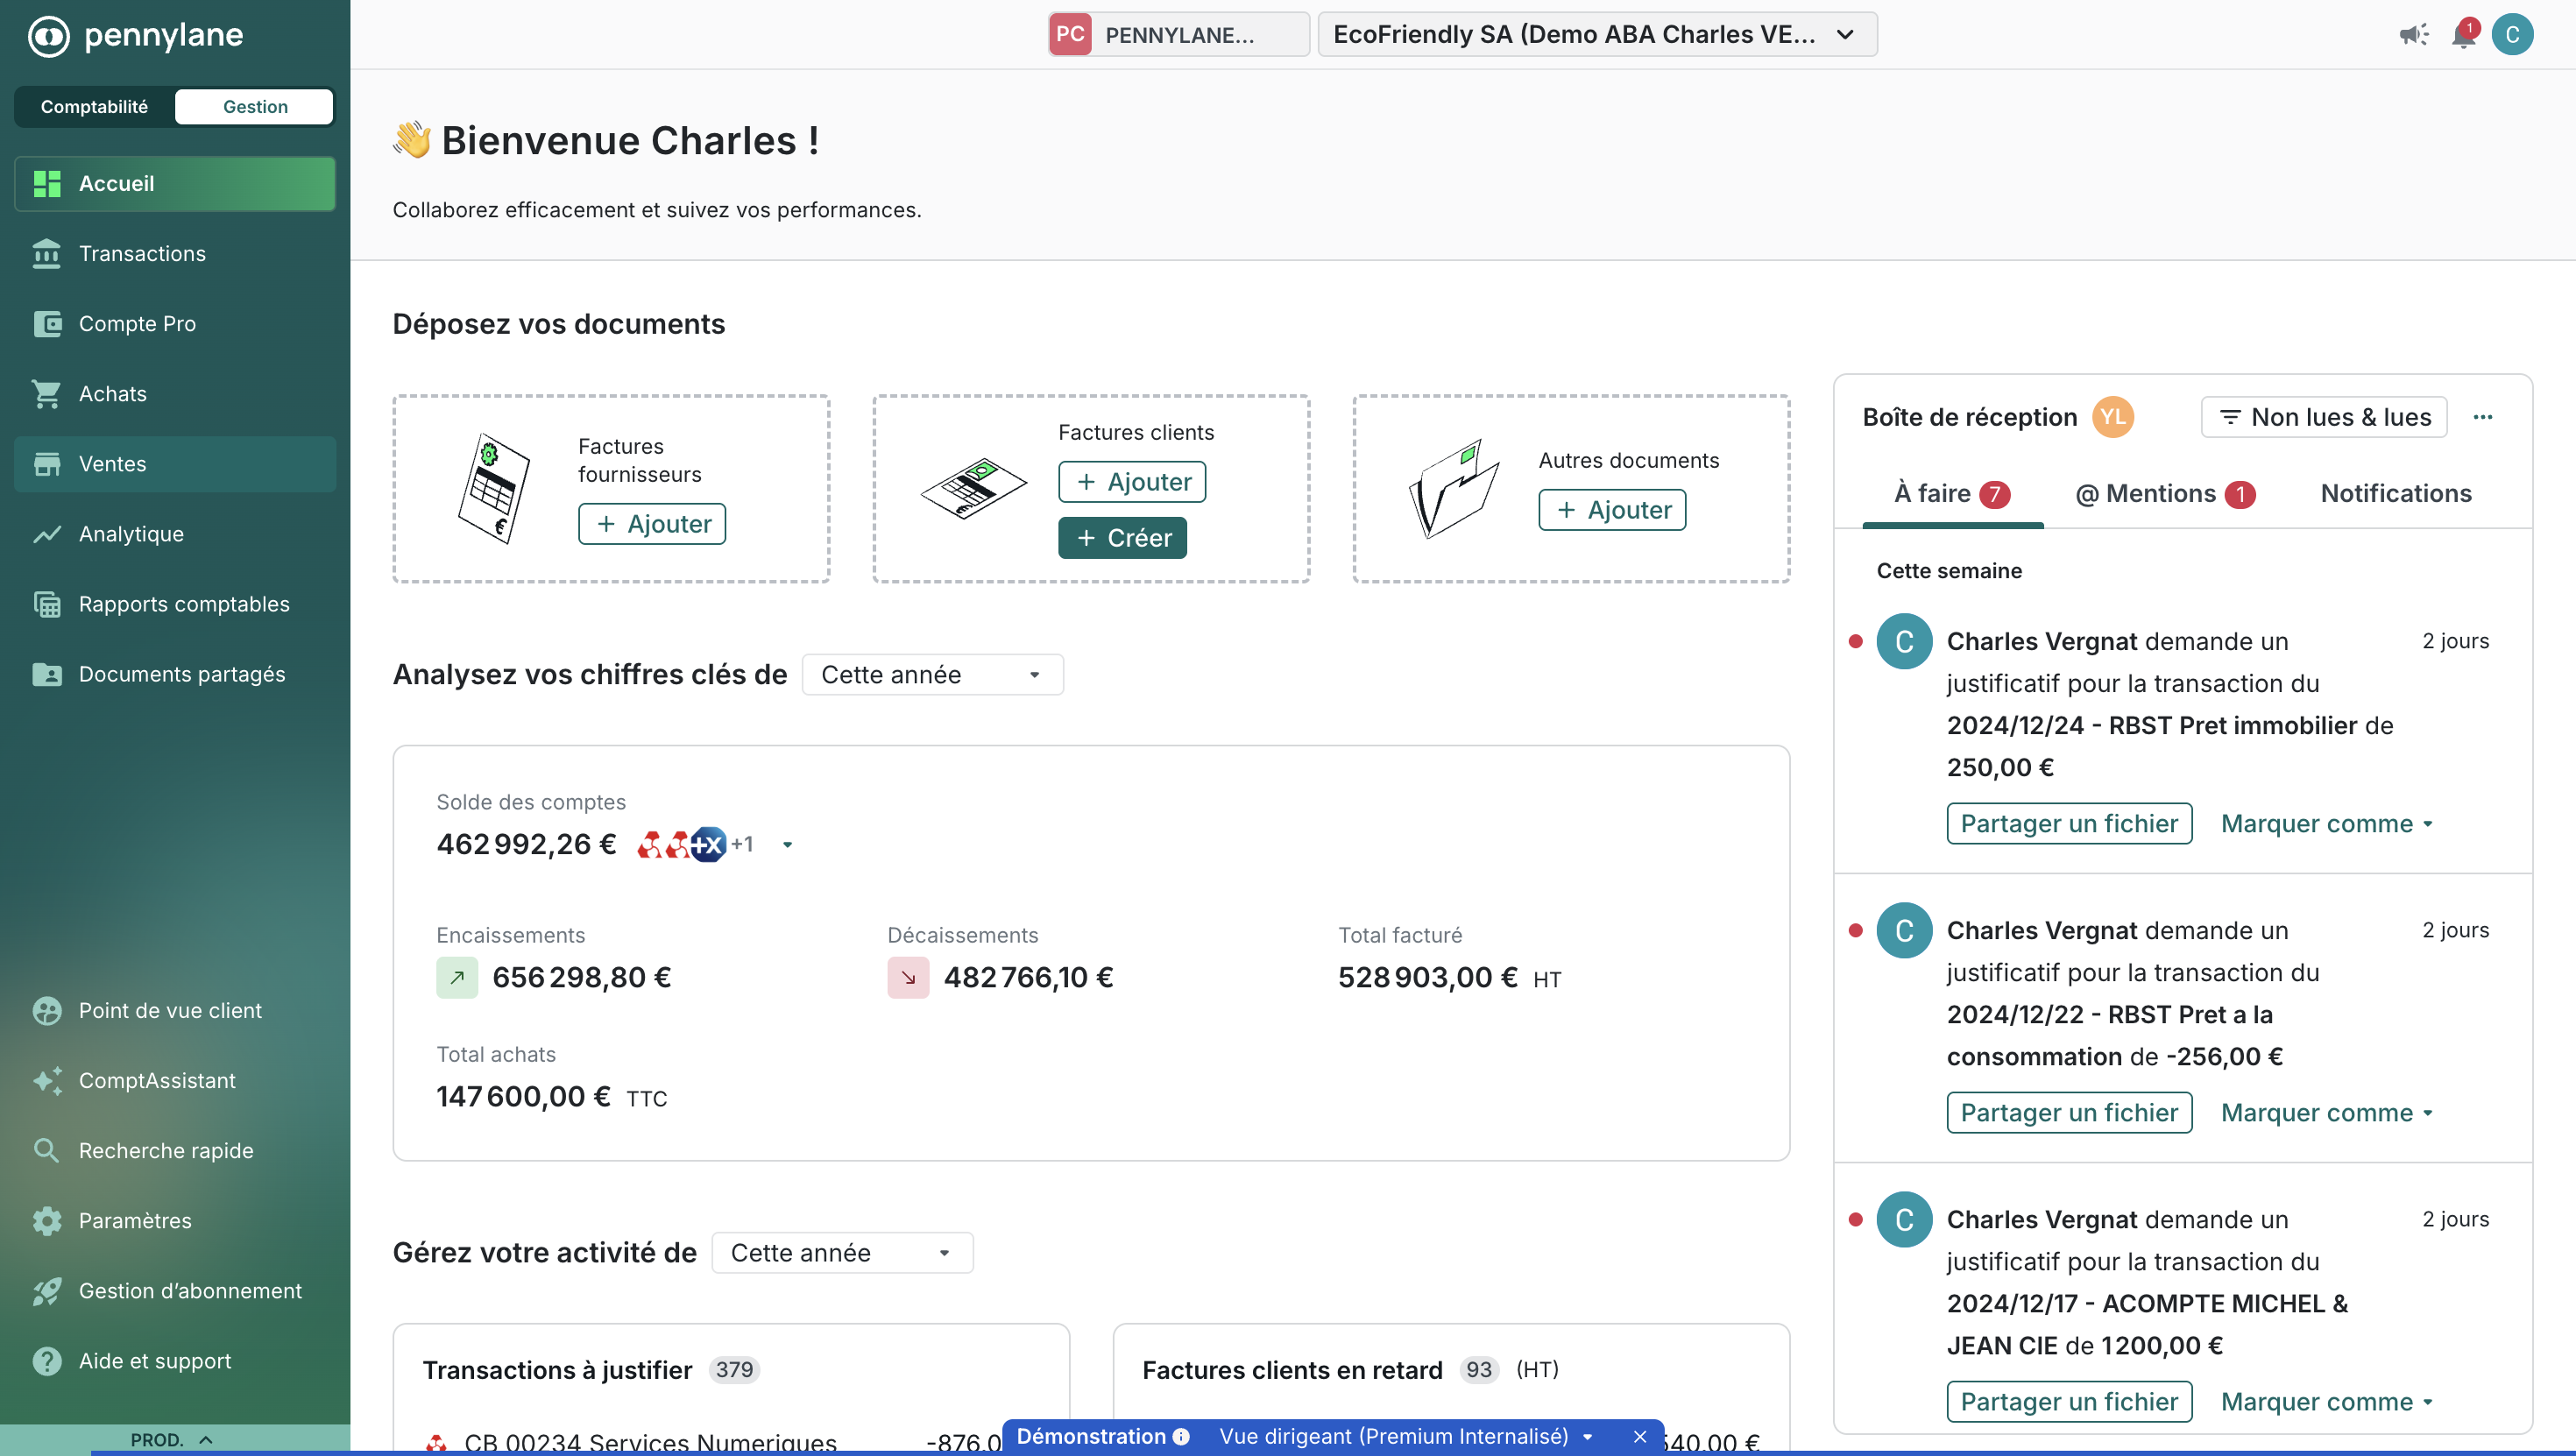Open the Notifications tab
This screenshot has width=2576, height=1456.
pyautogui.click(x=2396, y=494)
